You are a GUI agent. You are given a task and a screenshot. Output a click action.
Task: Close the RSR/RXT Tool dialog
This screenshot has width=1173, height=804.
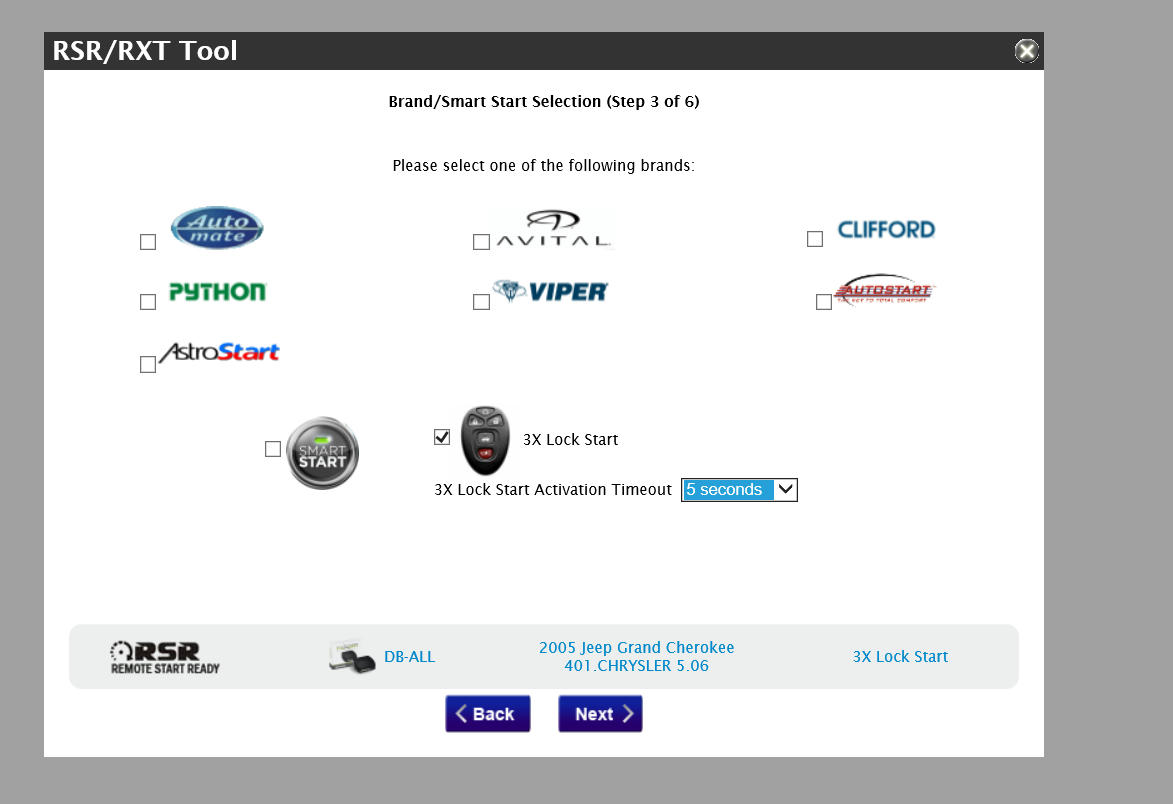coord(1026,51)
